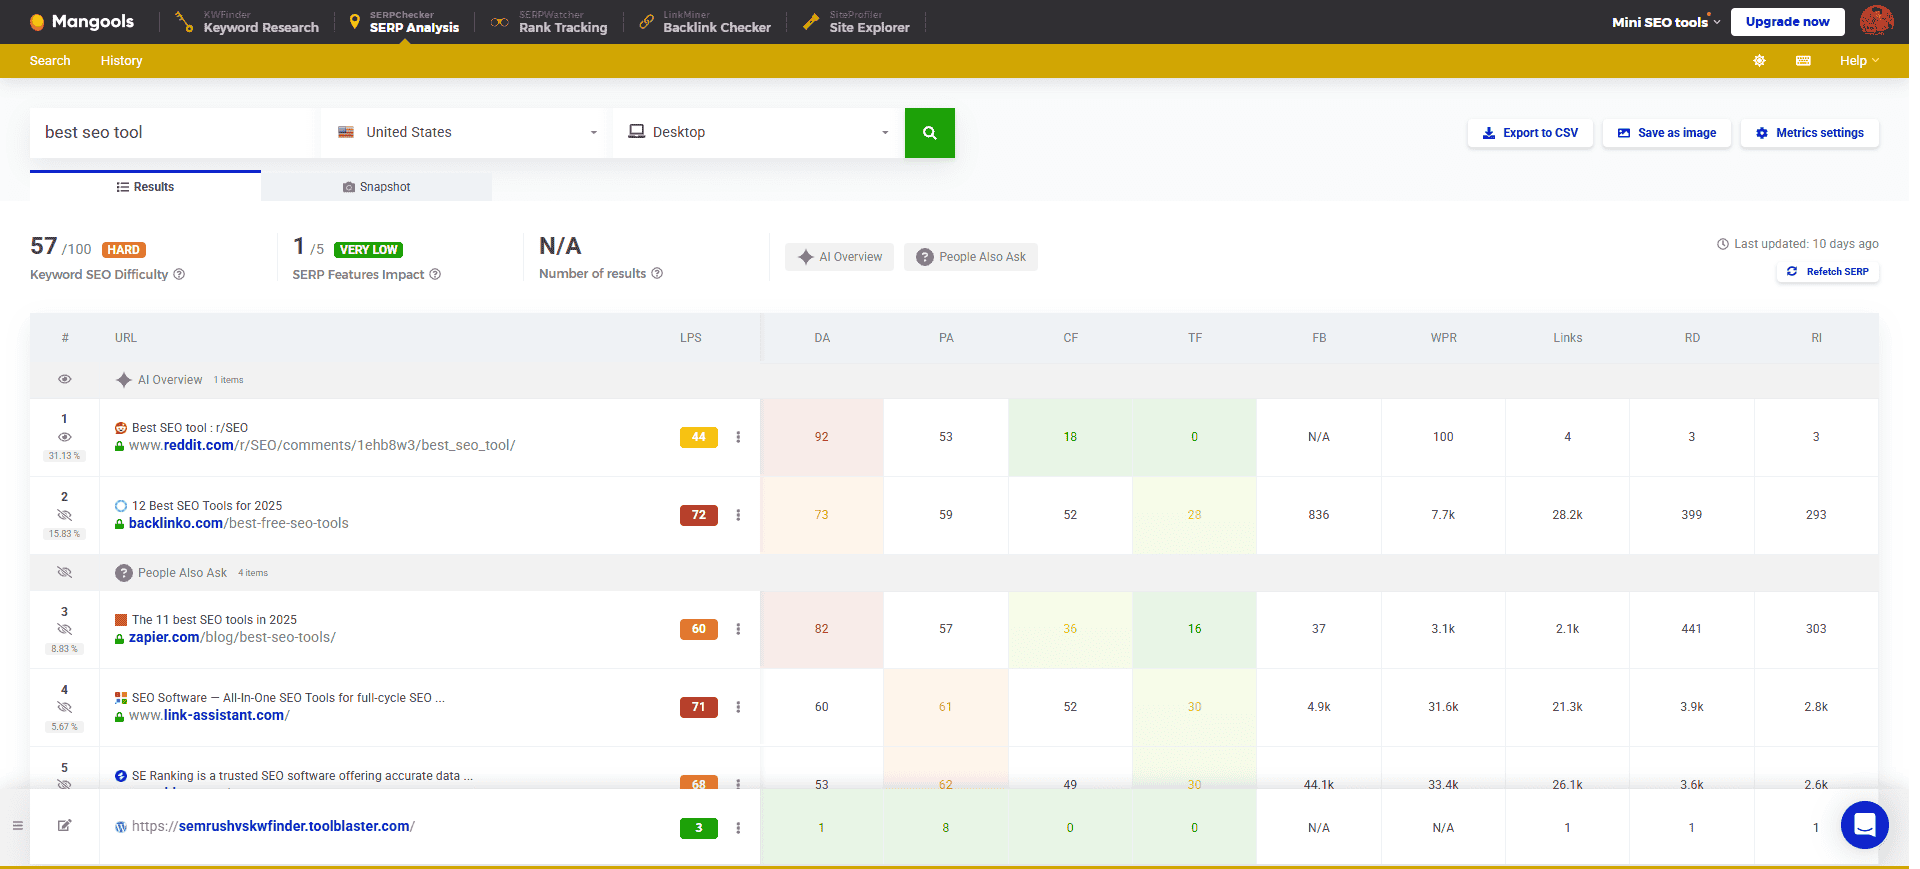Open SiteProfiler Site Explorer tool

[x=856, y=21]
